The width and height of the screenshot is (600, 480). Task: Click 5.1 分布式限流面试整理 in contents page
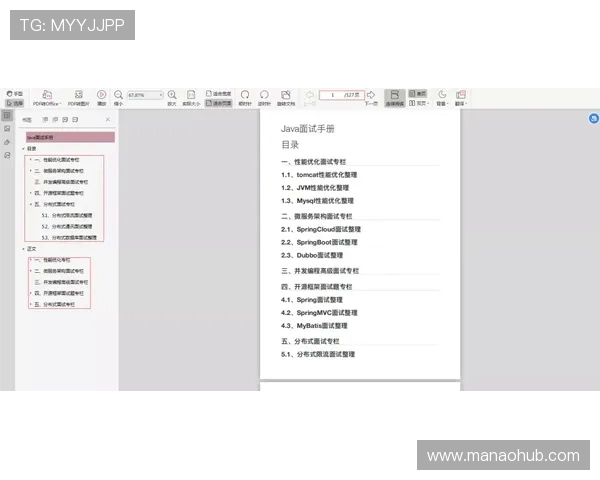pos(318,354)
